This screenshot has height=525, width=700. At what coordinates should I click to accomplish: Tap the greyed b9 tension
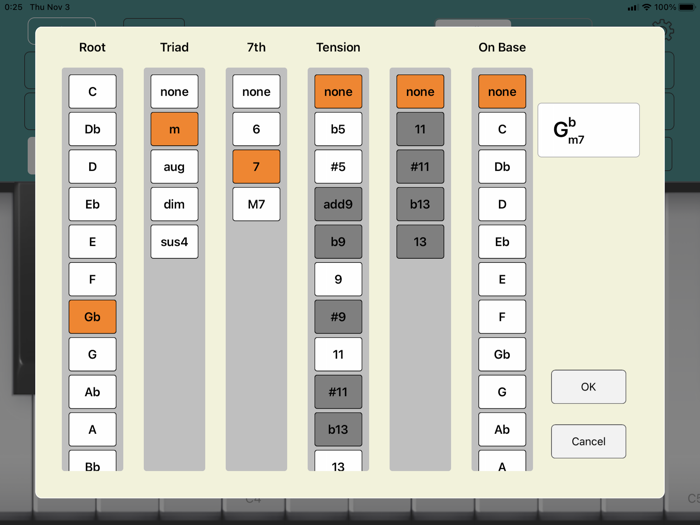(338, 242)
